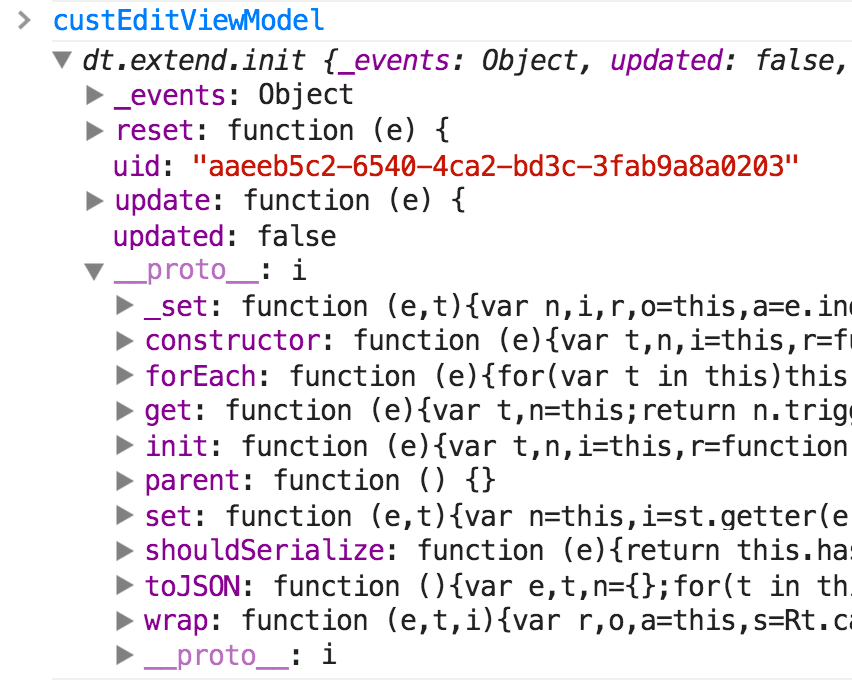Screen dimensions: 852x680
Task: Expand the constructor function arrow
Action: [125, 341]
